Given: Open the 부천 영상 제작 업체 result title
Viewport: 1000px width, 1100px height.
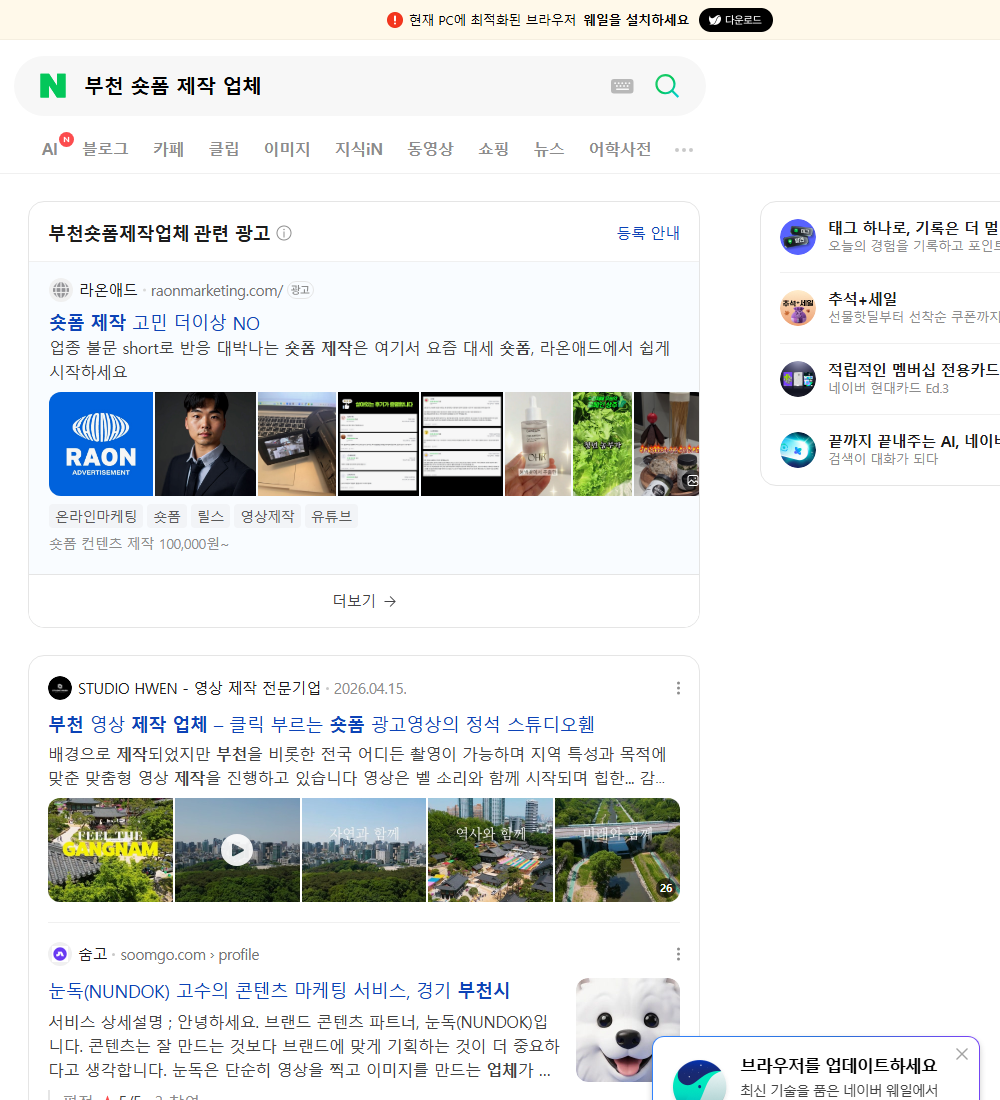Looking at the screenshot, I should click(321, 724).
